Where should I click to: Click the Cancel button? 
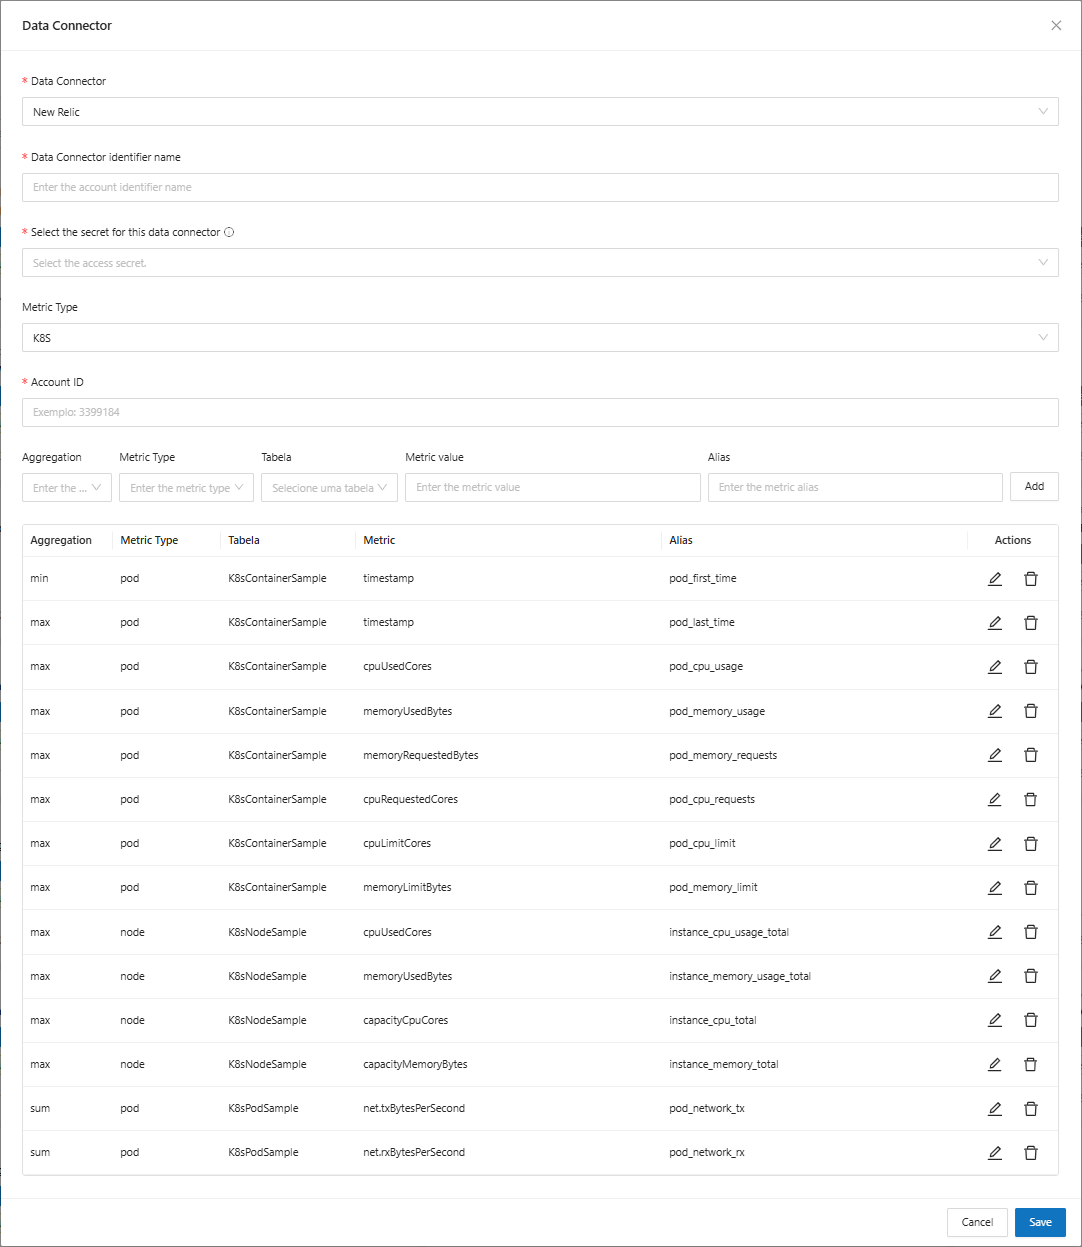click(977, 1222)
